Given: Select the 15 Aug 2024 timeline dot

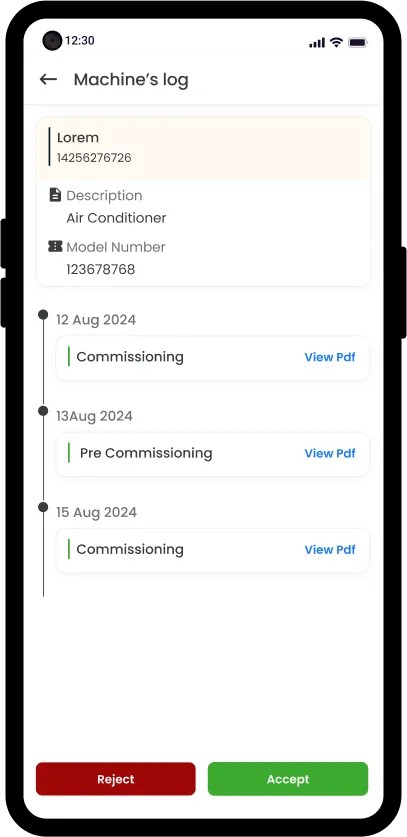Looking at the screenshot, I should click(43, 507).
